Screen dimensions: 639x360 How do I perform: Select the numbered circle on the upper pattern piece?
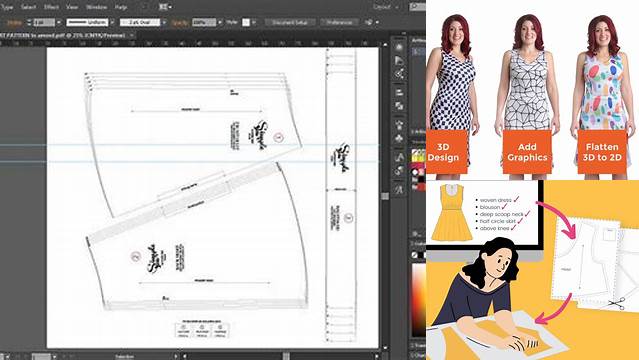point(278,137)
